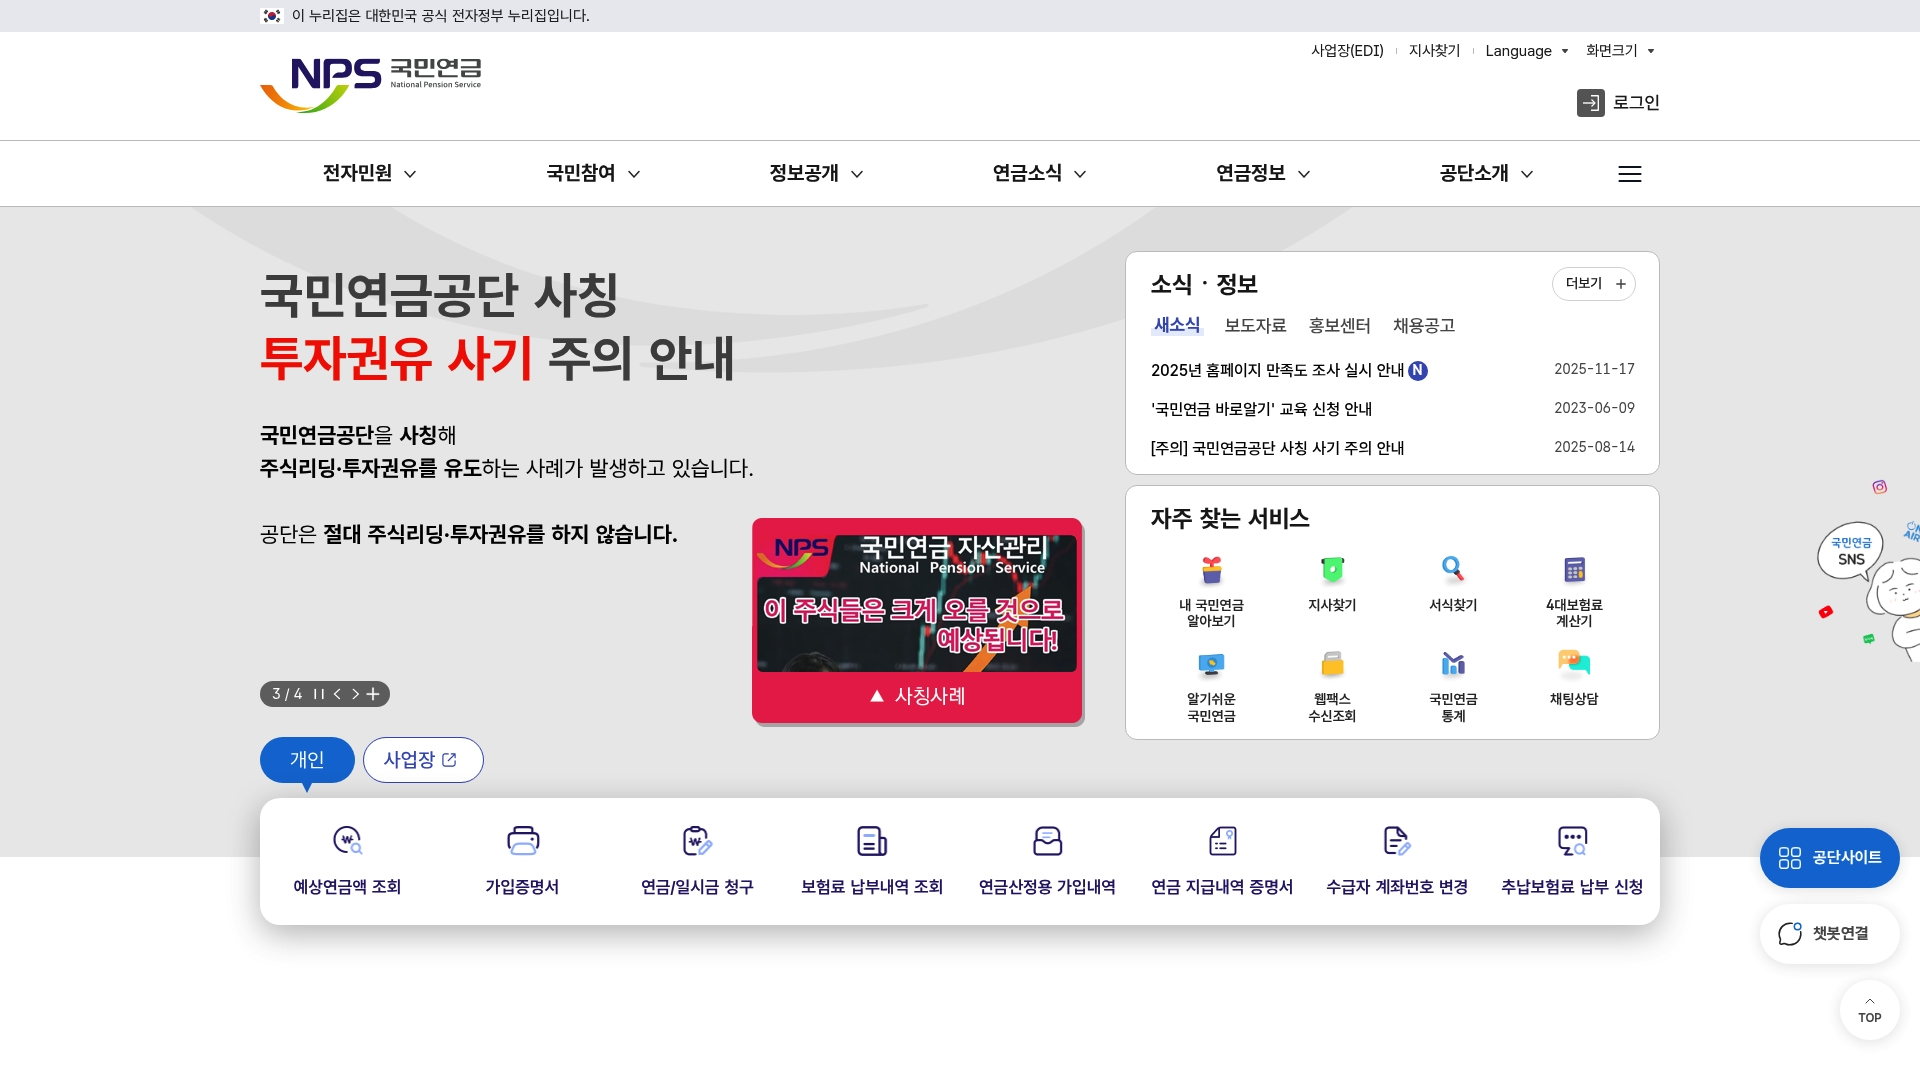
Task: Switch to the 사업장 toggle
Action: (x=423, y=760)
